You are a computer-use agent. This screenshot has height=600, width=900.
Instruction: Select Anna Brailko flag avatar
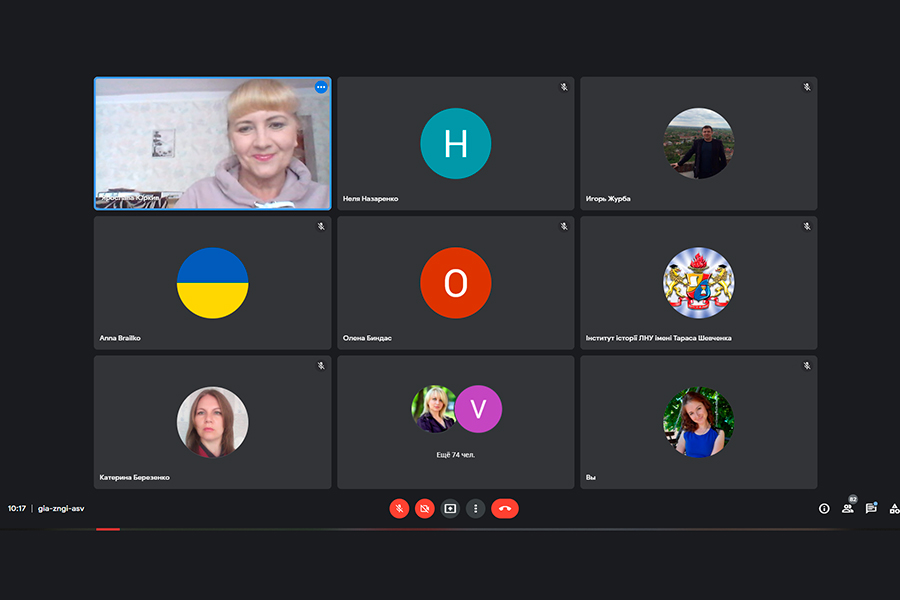pyautogui.click(x=212, y=283)
